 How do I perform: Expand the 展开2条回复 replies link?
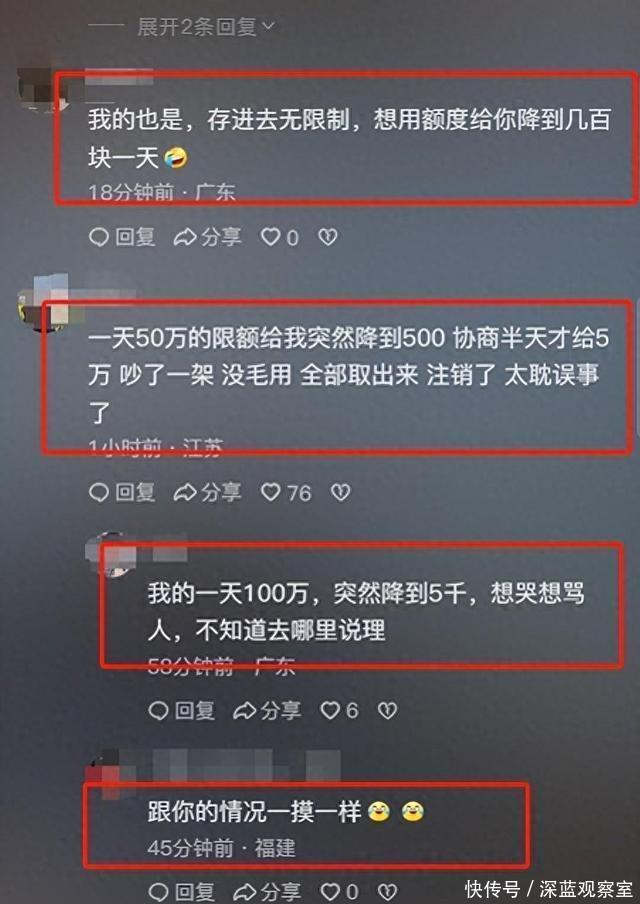[x=206, y=27]
